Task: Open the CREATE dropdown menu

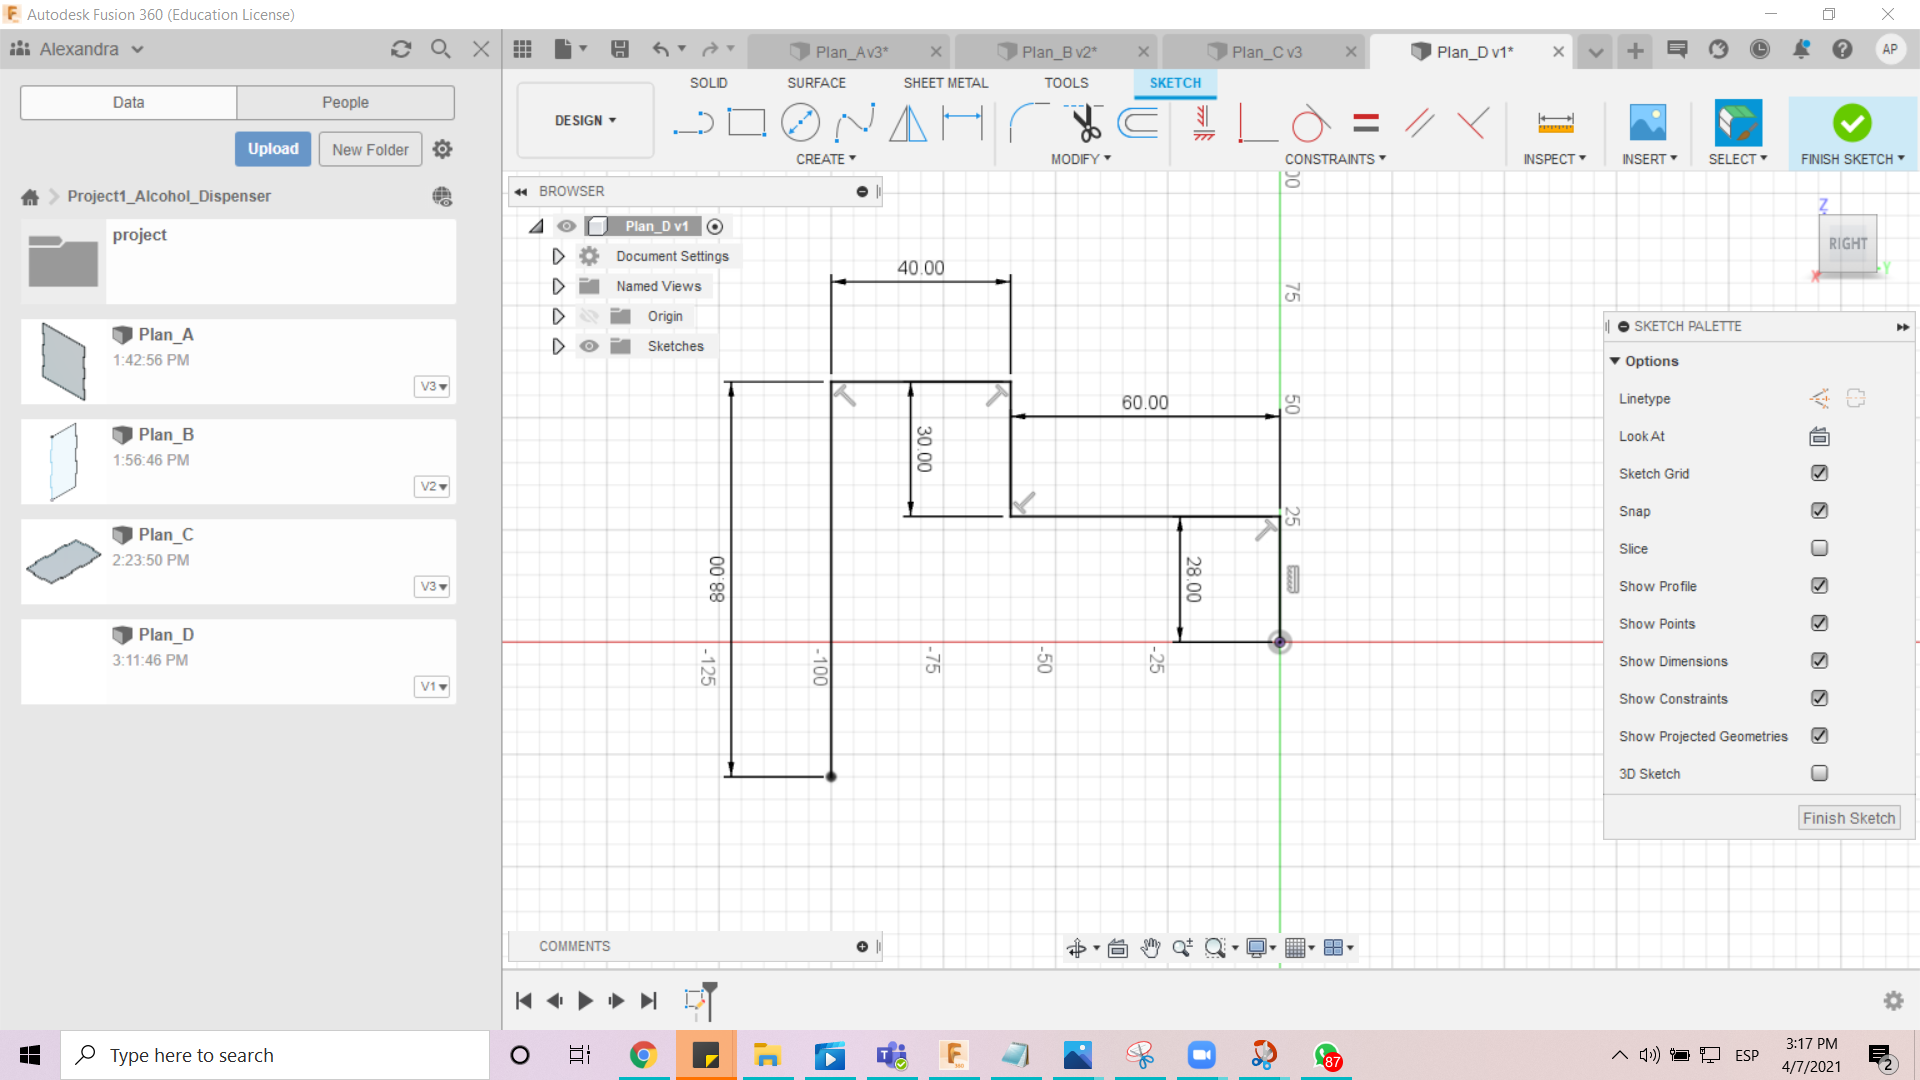Action: click(x=826, y=159)
